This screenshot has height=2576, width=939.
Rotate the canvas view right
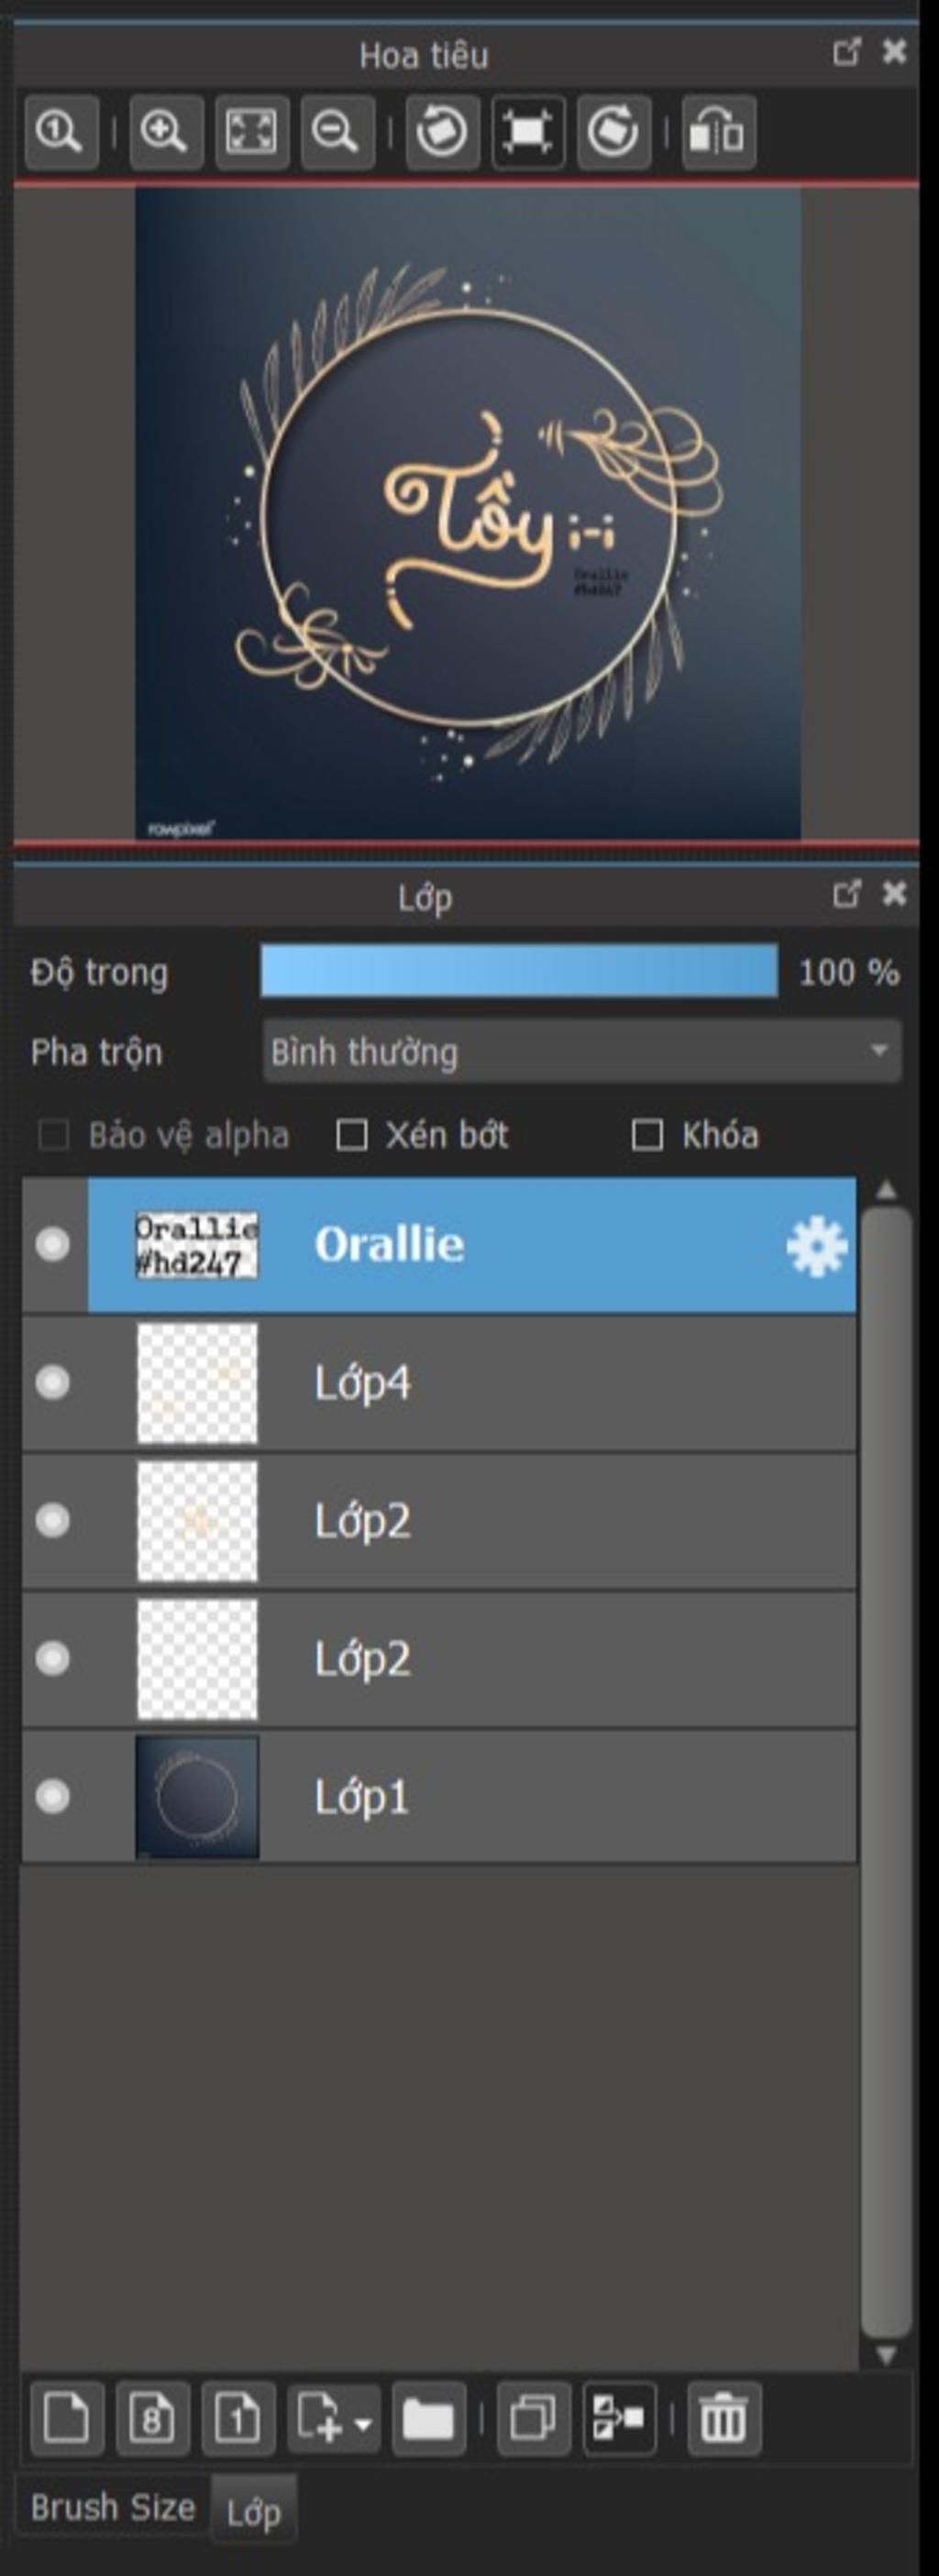tap(613, 132)
